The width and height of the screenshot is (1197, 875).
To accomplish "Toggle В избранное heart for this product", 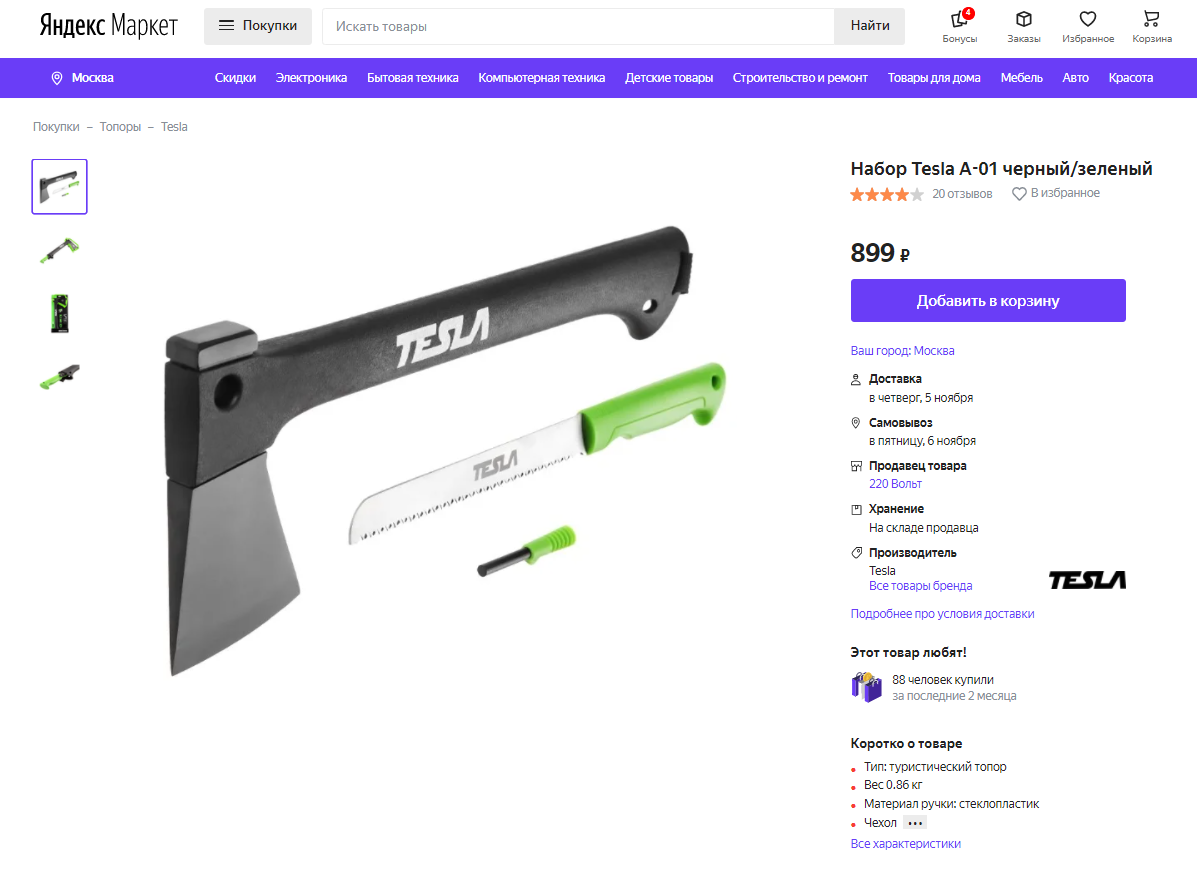I will click(x=1018, y=194).
